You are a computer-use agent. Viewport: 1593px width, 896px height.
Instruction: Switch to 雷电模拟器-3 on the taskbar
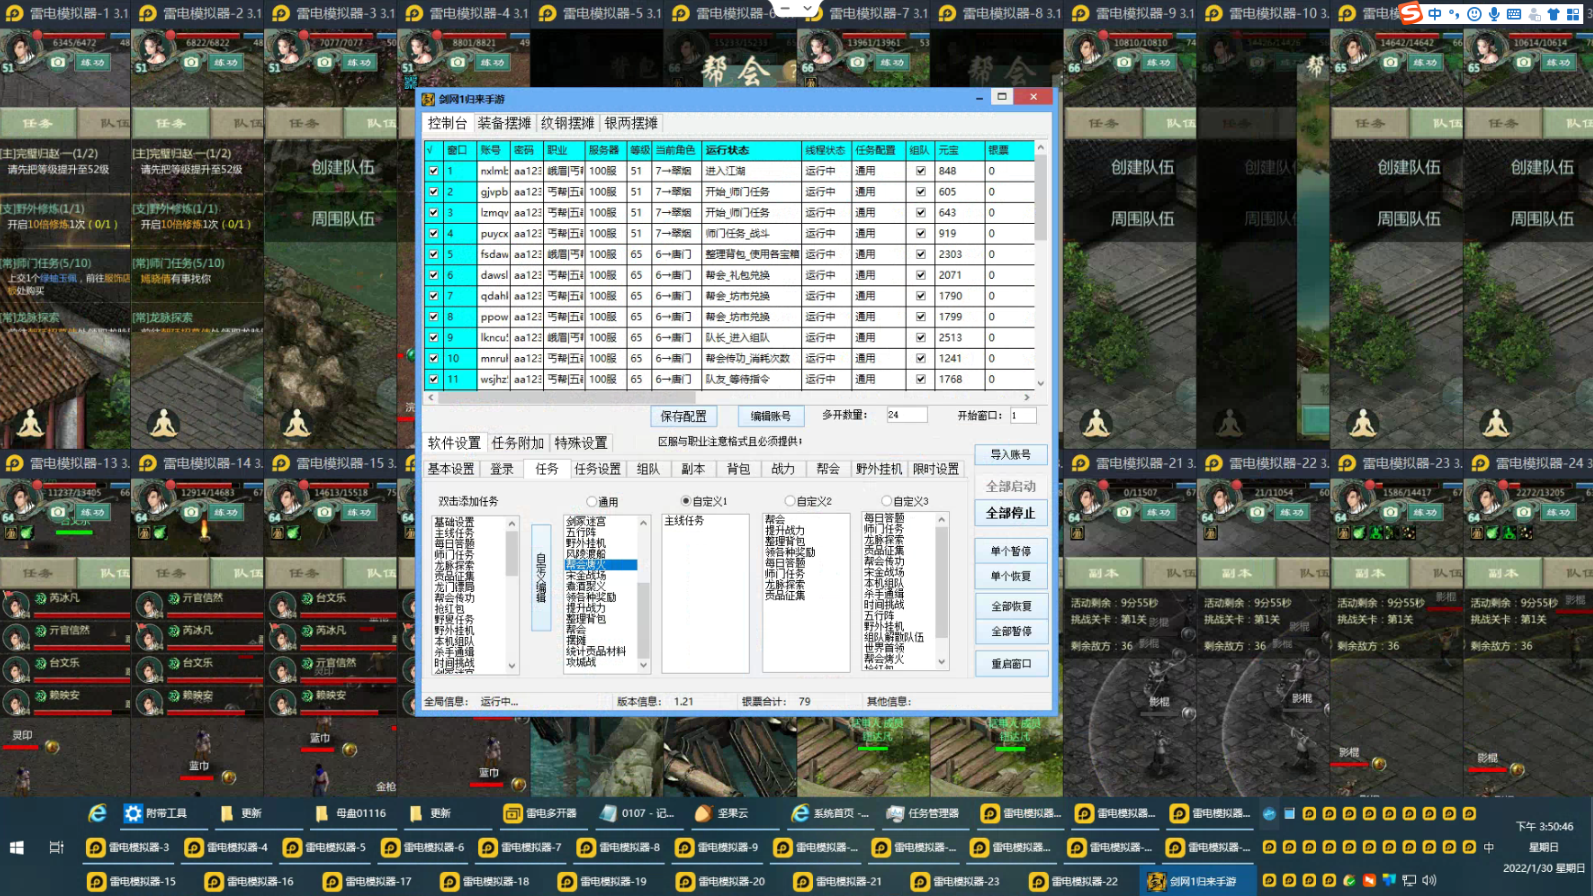[x=129, y=848]
